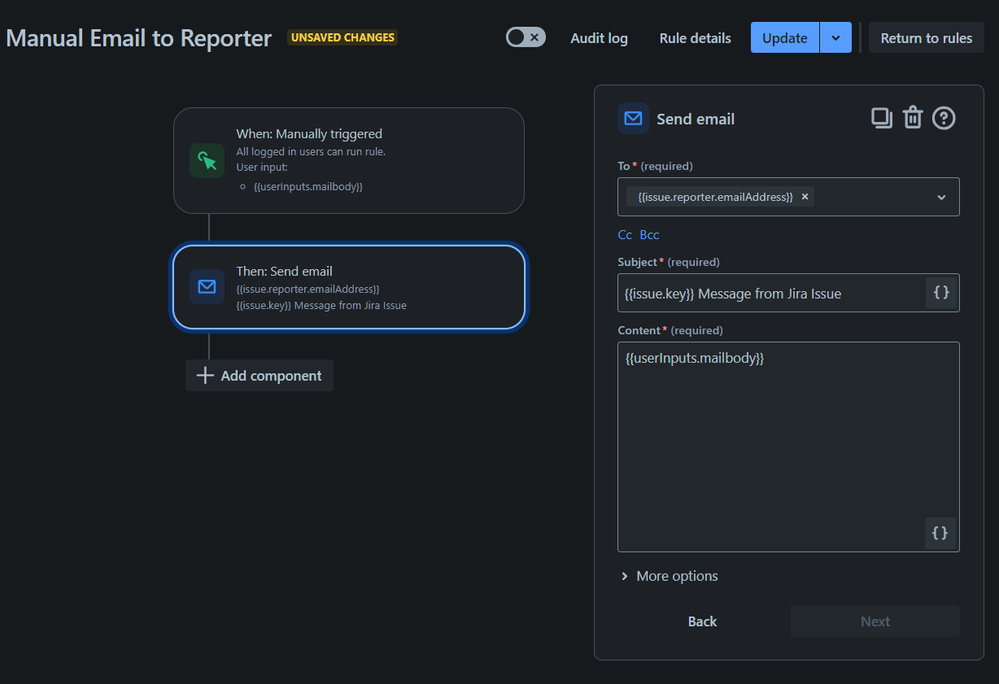Image resolution: width=999 pixels, height=684 pixels.
Task: Click inside the Content text area
Action: pos(788,440)
